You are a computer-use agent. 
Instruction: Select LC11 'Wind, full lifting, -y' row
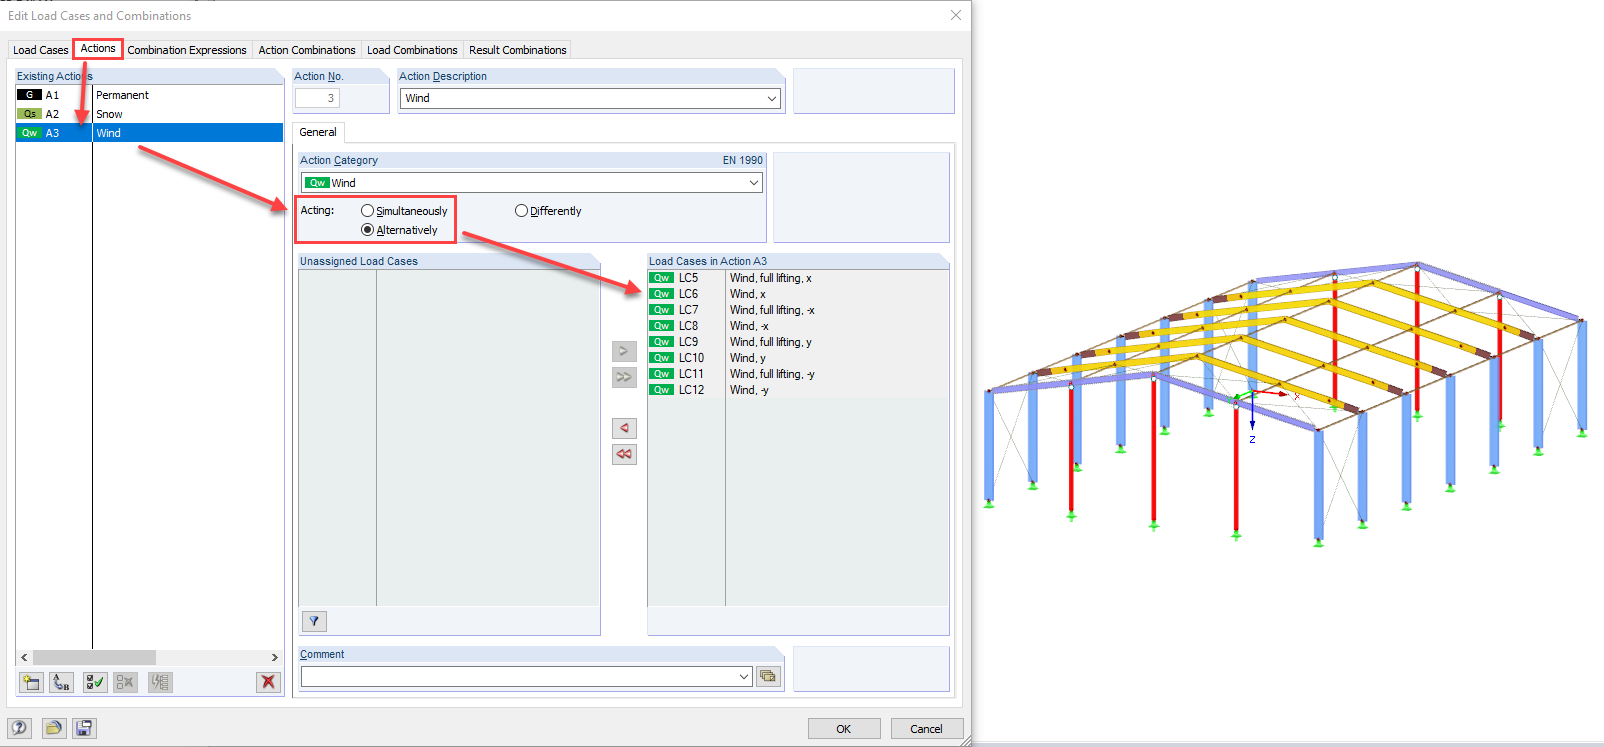click(798, 374)
